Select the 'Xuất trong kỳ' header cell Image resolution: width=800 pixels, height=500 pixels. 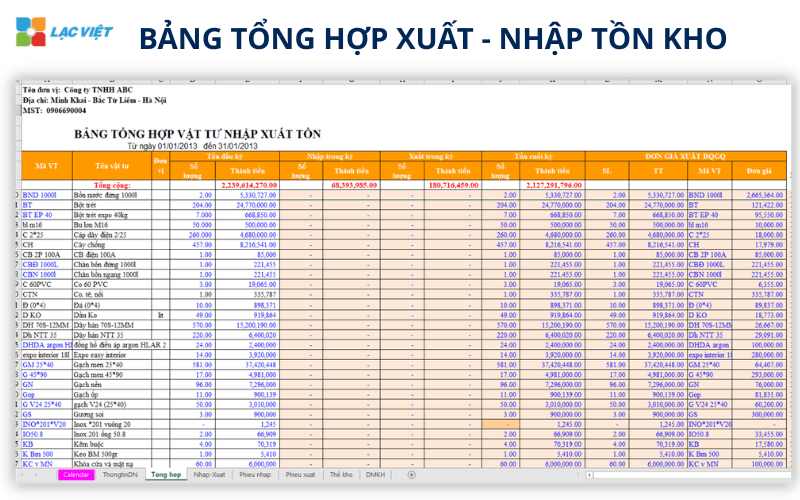point(431,156)
